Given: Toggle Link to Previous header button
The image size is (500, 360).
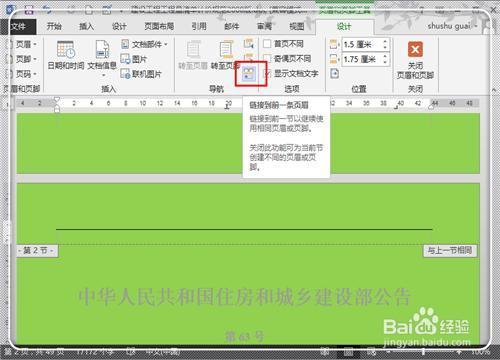Looking at the screenshot, I should coord(249,74).
